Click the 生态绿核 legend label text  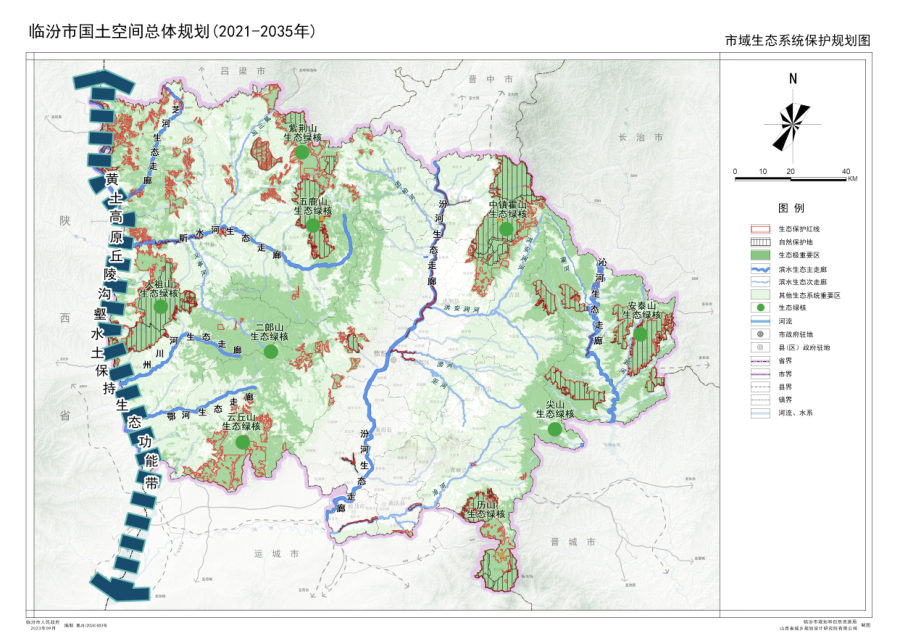tap(792, 308)
